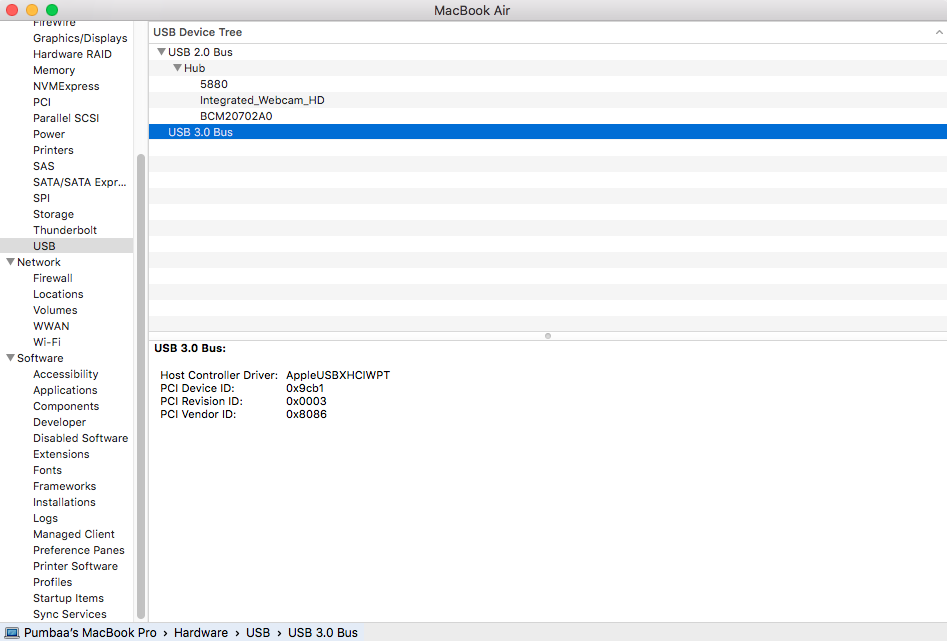View Startup Items in Software list
Image resolution: width=947 pixels, height=641 pixels.
(68, 598)
